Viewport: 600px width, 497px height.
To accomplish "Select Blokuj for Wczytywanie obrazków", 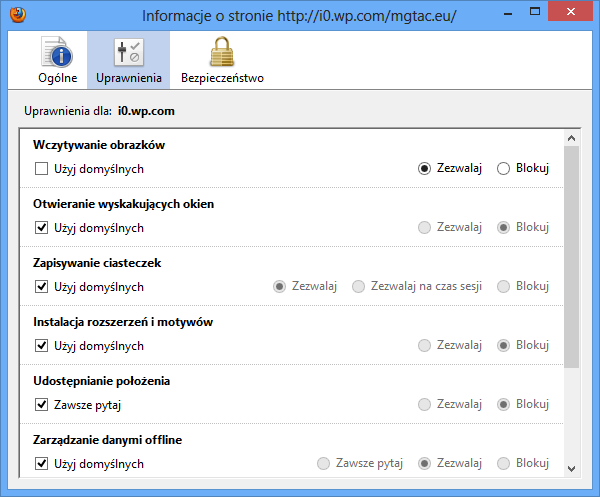I will click(x=504, y=168).
